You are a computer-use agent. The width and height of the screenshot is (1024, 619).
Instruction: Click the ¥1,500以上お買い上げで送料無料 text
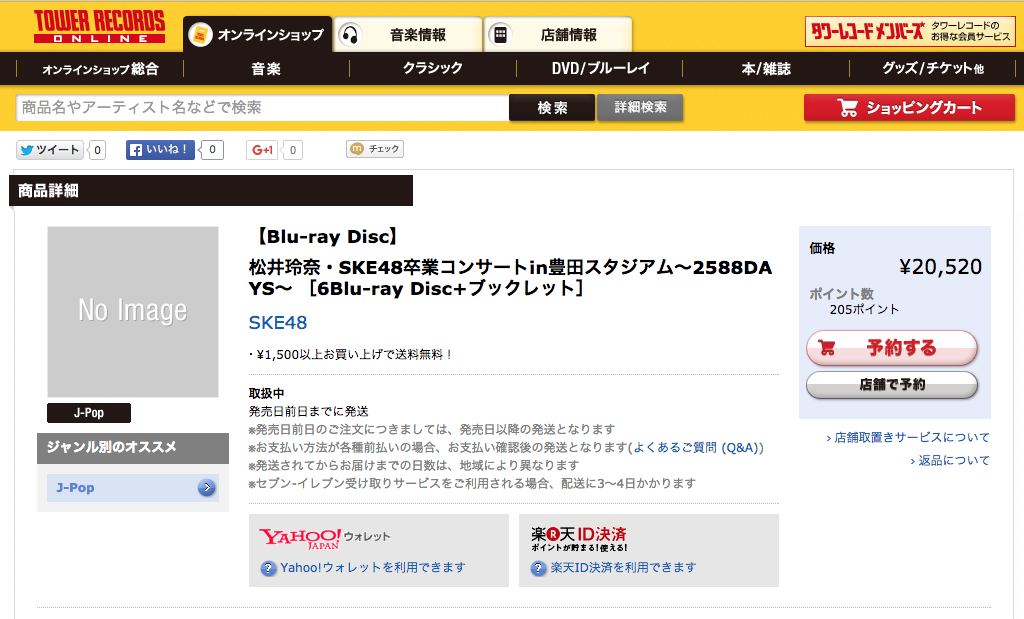click(351, 355)
